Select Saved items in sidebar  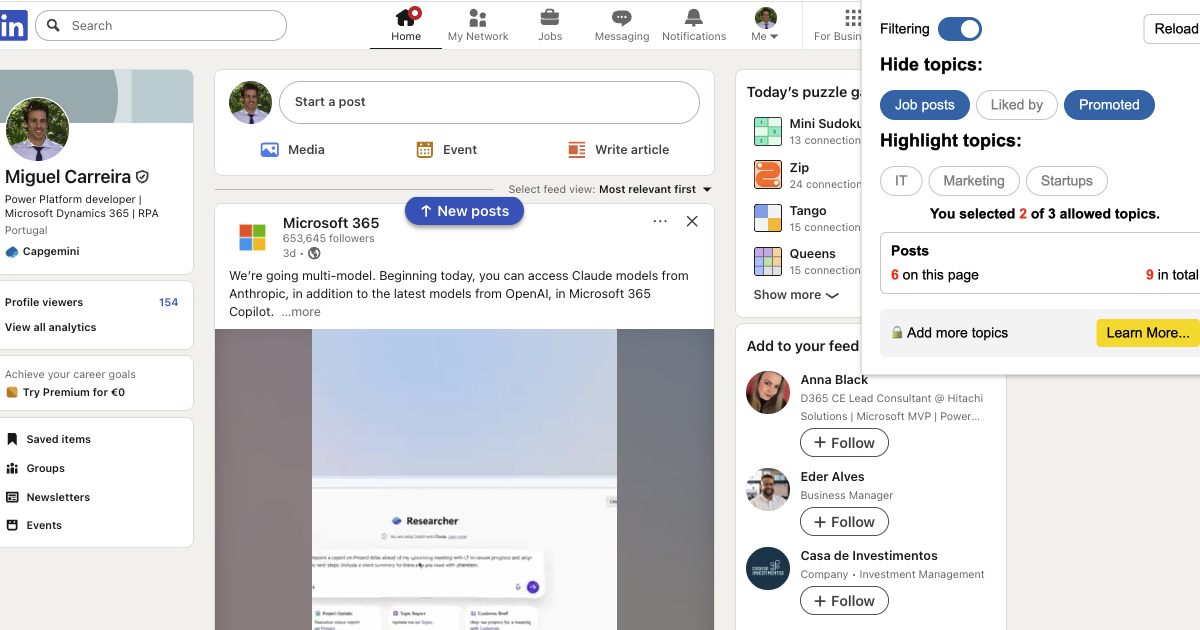pyautogui.click(x=58, y=439)
